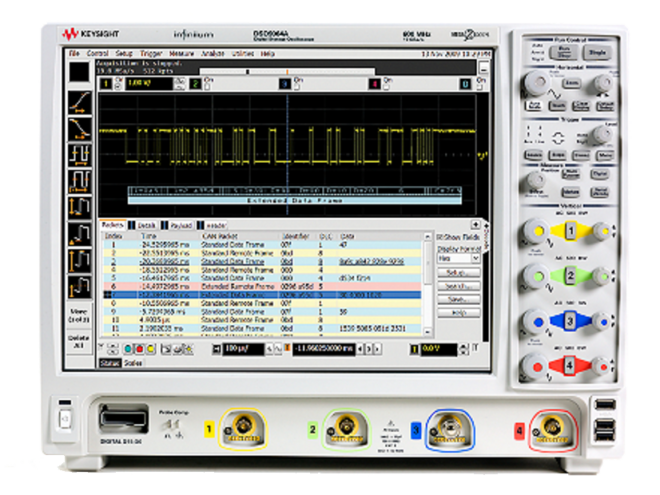This screenshot has height=495, width=660.
Task: Click the Keysight logo on the bezel
Action: point(91,34)
